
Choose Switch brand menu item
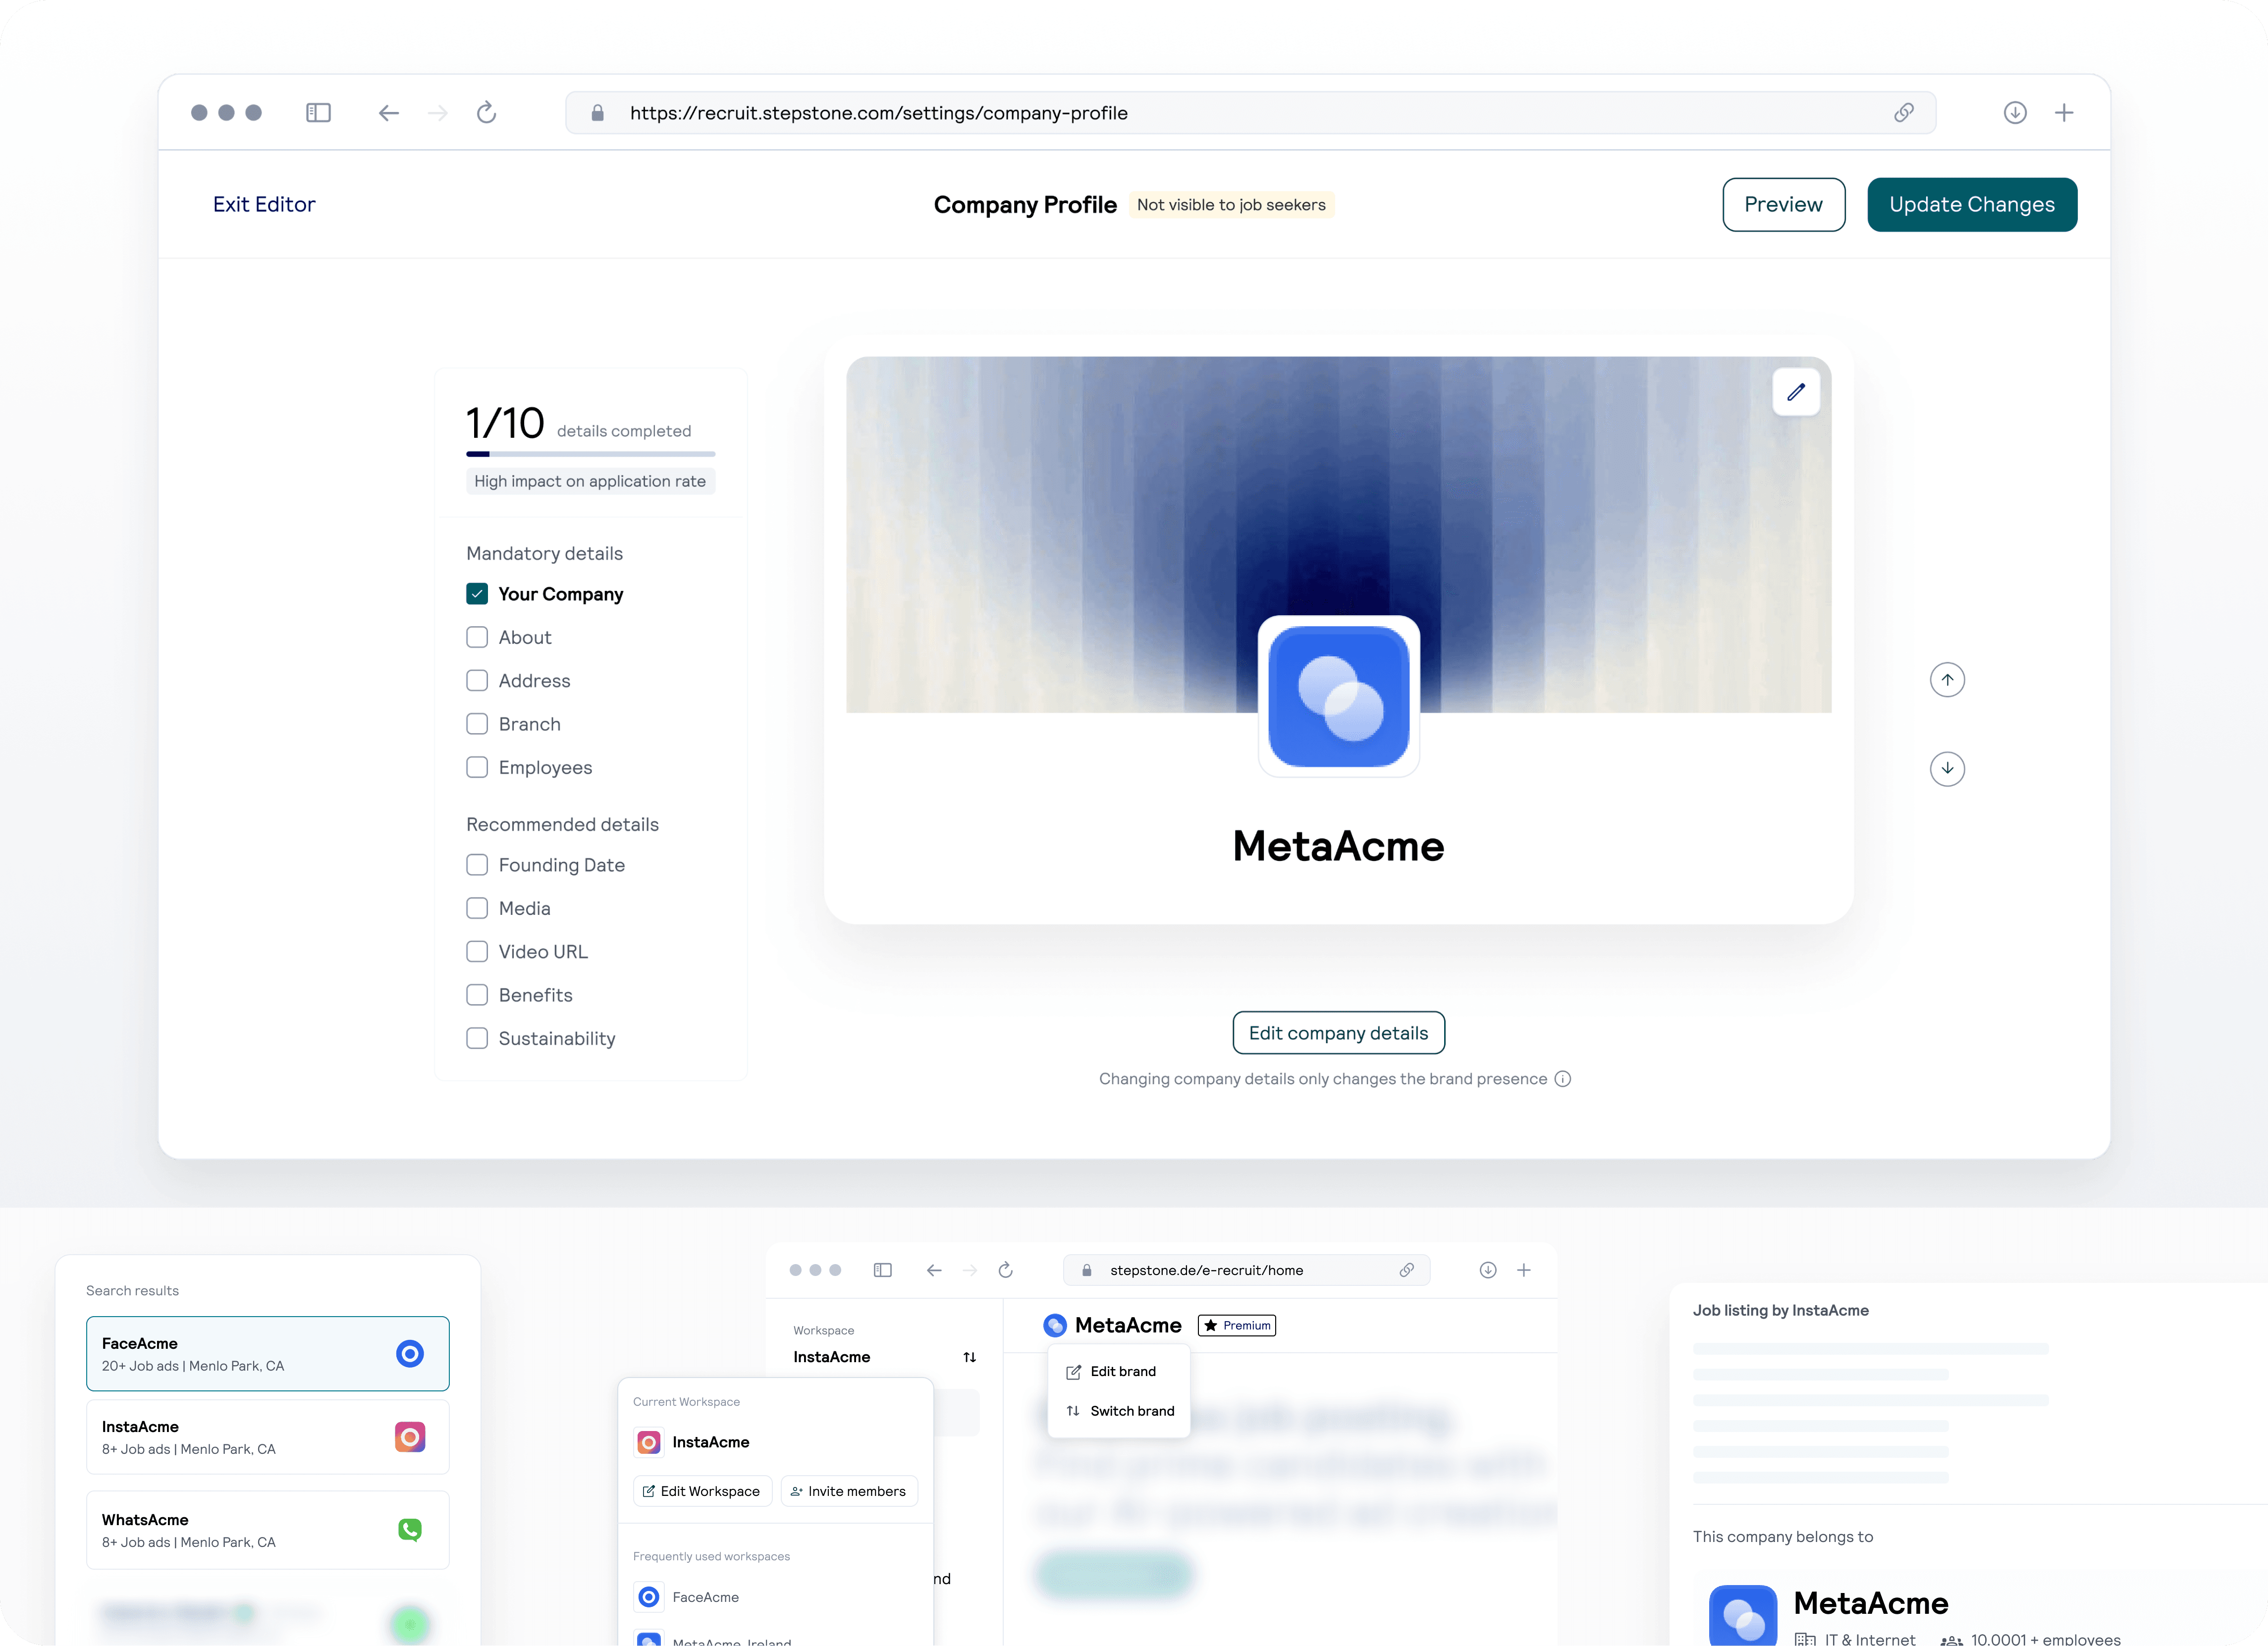[x=1131, y=1411]
